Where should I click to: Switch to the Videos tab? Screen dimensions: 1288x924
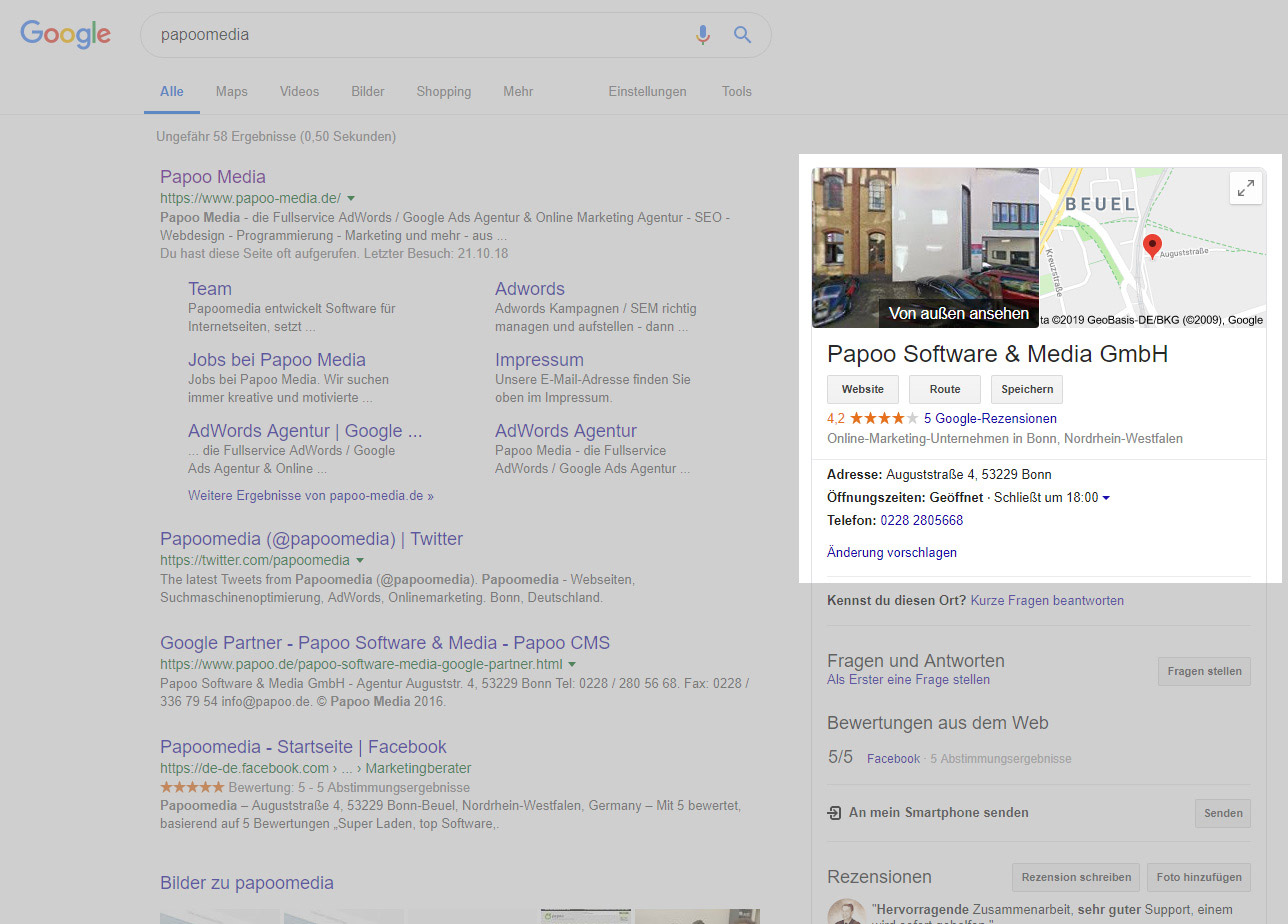point(299,91)
